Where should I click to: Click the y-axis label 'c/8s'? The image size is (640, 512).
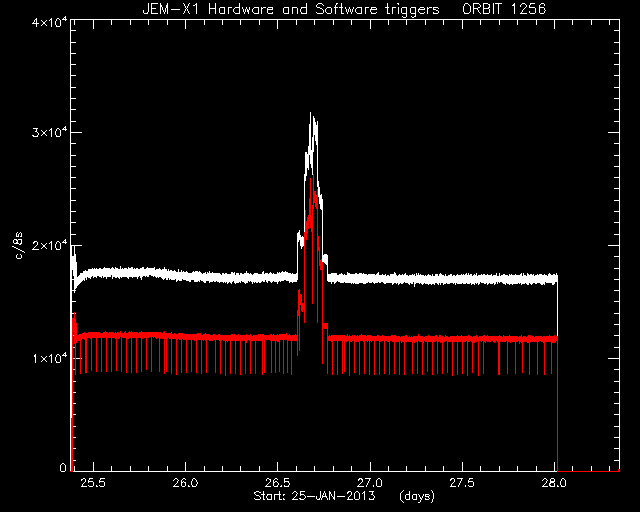pyautogui.click(x=19, y=245)
